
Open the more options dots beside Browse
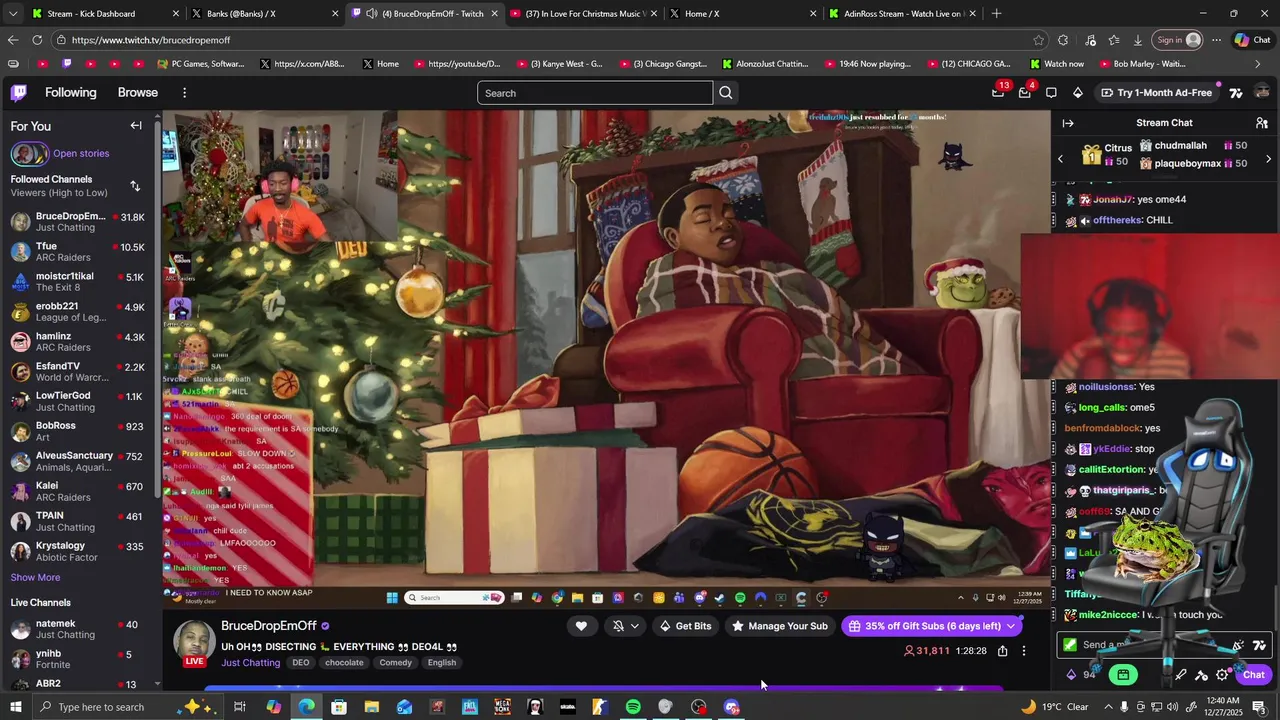(184, 93)
